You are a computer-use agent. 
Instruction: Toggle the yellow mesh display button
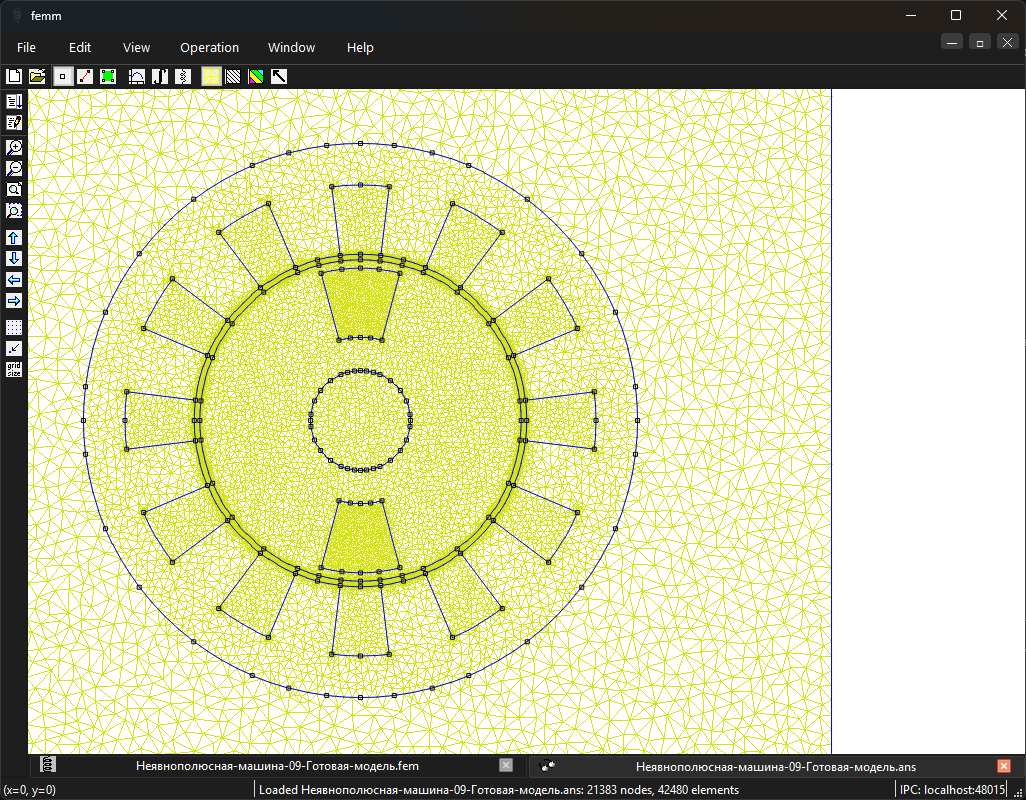point(211,77)
